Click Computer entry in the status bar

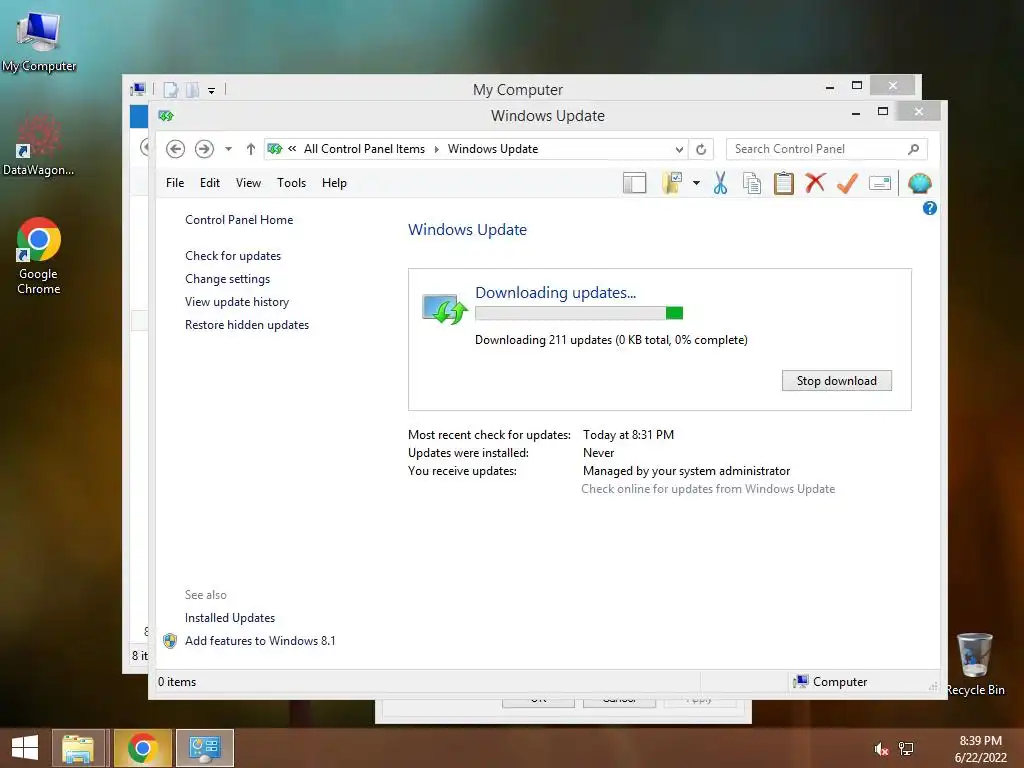830,682
